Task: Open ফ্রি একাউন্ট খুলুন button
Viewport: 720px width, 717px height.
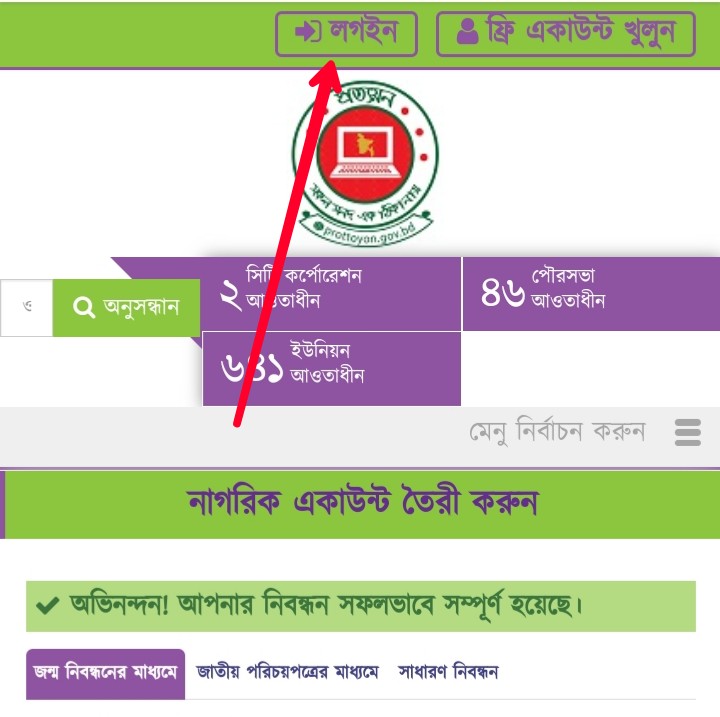Action: (566, 34)
